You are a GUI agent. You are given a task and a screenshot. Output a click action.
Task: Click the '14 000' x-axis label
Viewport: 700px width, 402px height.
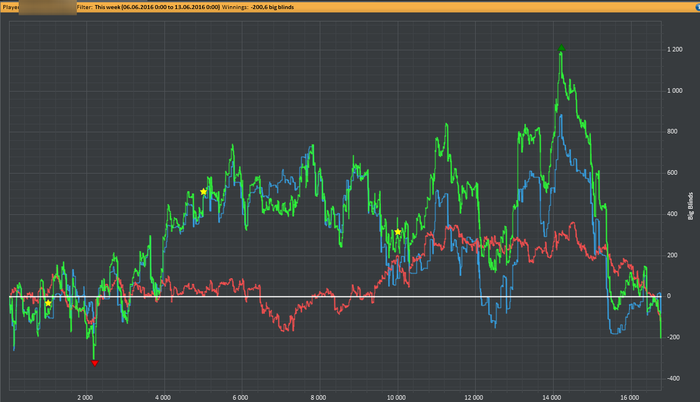tap(552, 398)
